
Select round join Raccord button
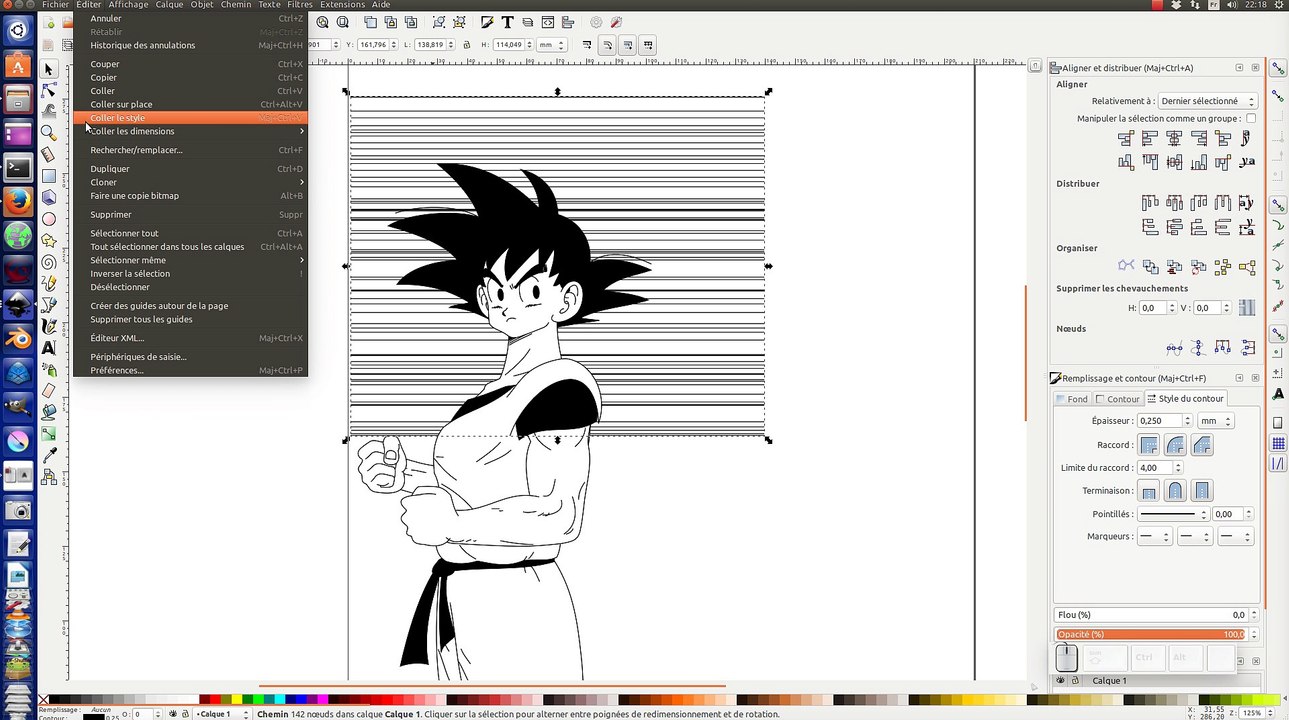click(x=1175, y=445)
